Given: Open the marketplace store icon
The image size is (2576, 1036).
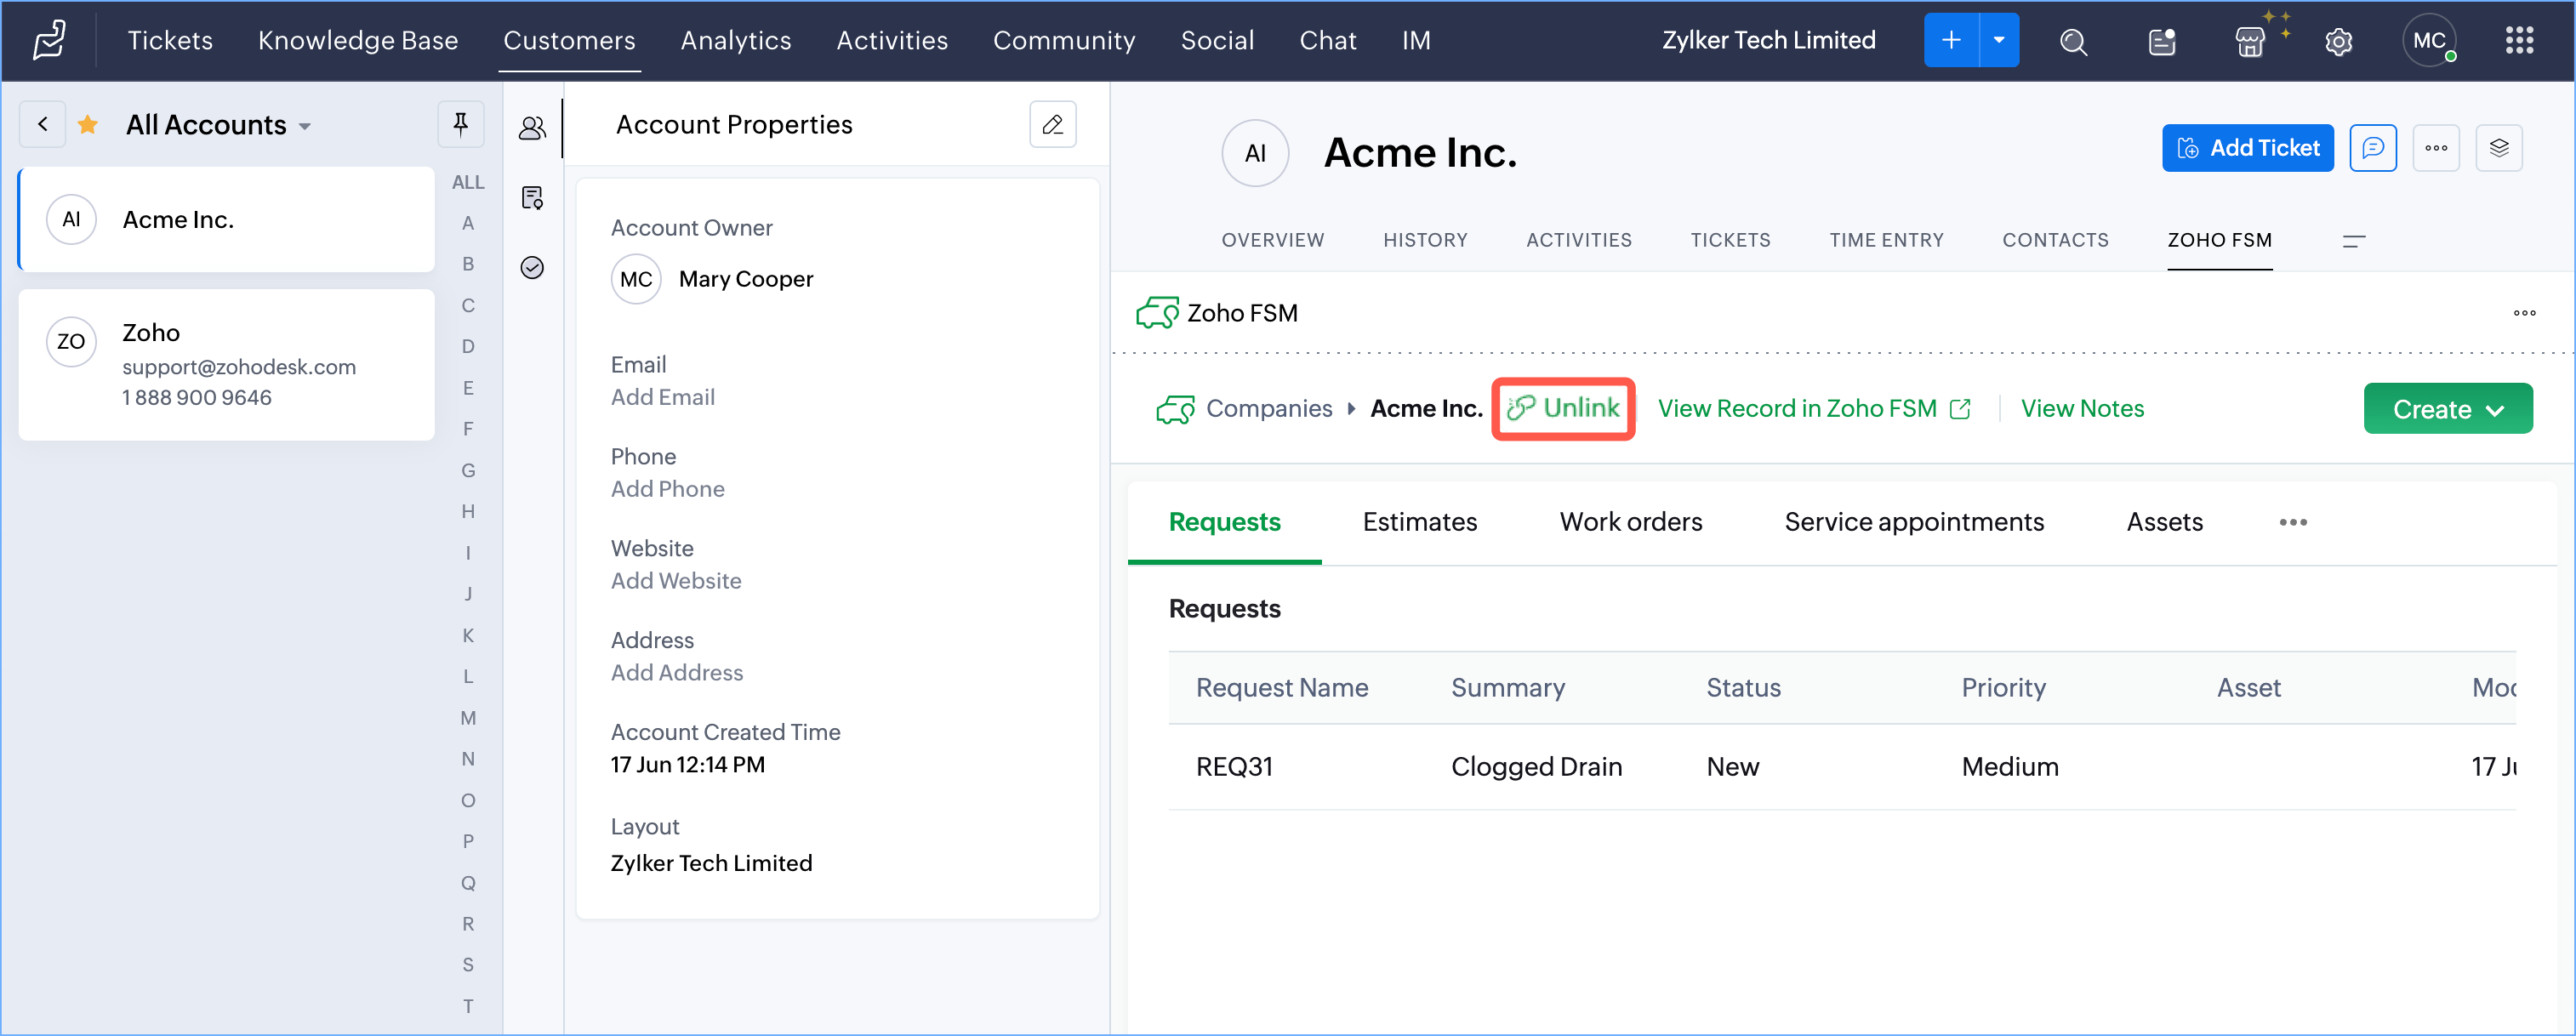Looking at the screenshot, I should 2250,41.
